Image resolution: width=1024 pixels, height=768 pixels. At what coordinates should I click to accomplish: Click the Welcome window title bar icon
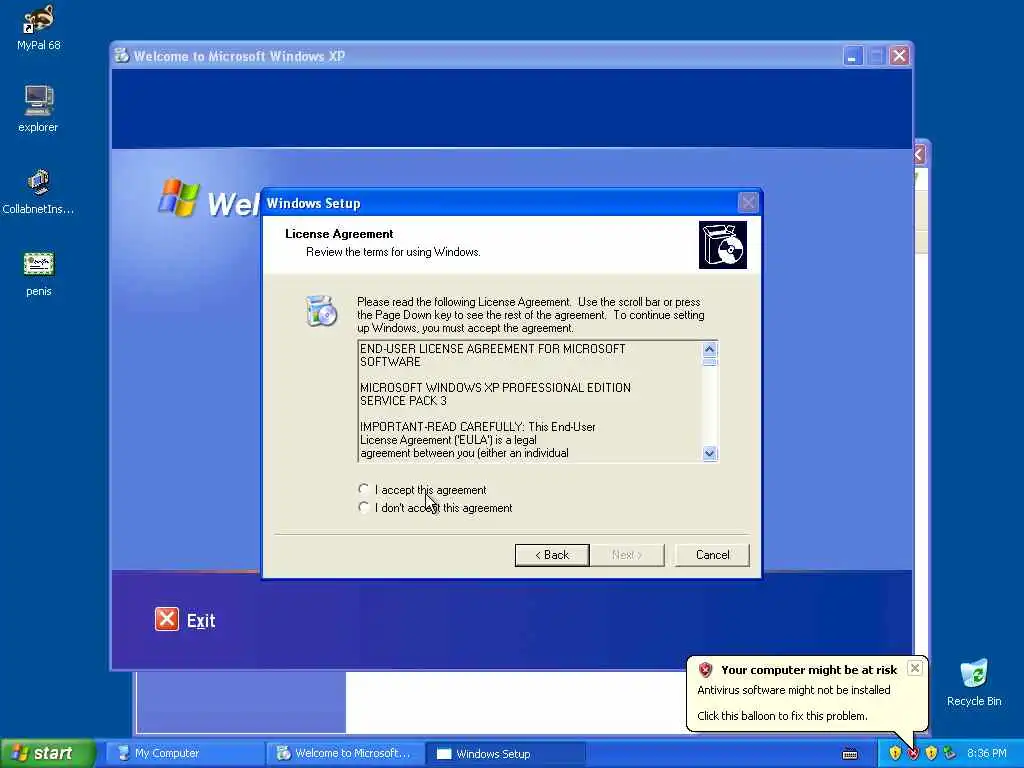click(x=122, y=56)
